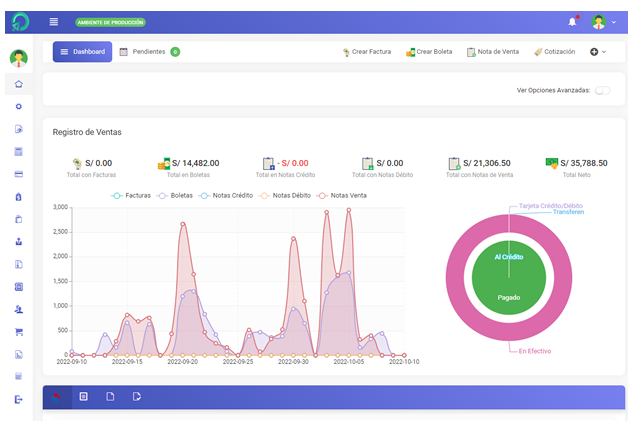Open the notifications bell
The width and height of the screenshot is (633, 421).
click(573, 21)
